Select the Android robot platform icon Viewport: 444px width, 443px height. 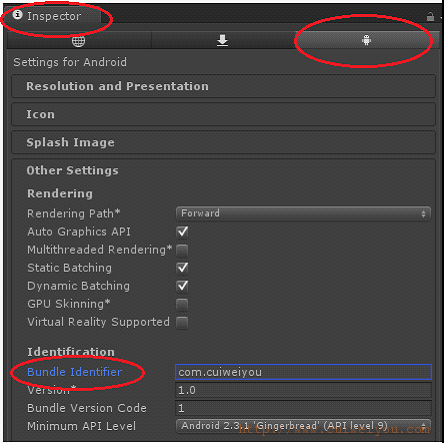[x=366, y=40]
